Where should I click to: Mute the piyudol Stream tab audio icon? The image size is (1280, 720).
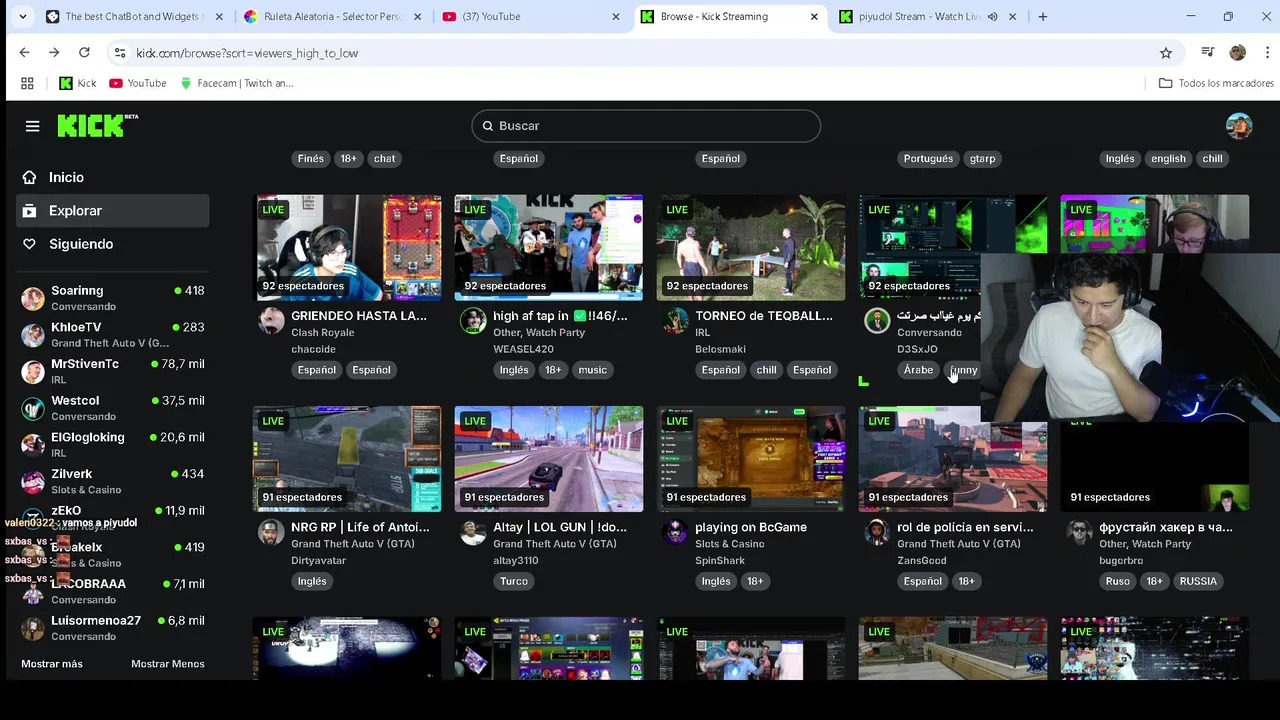993,17
